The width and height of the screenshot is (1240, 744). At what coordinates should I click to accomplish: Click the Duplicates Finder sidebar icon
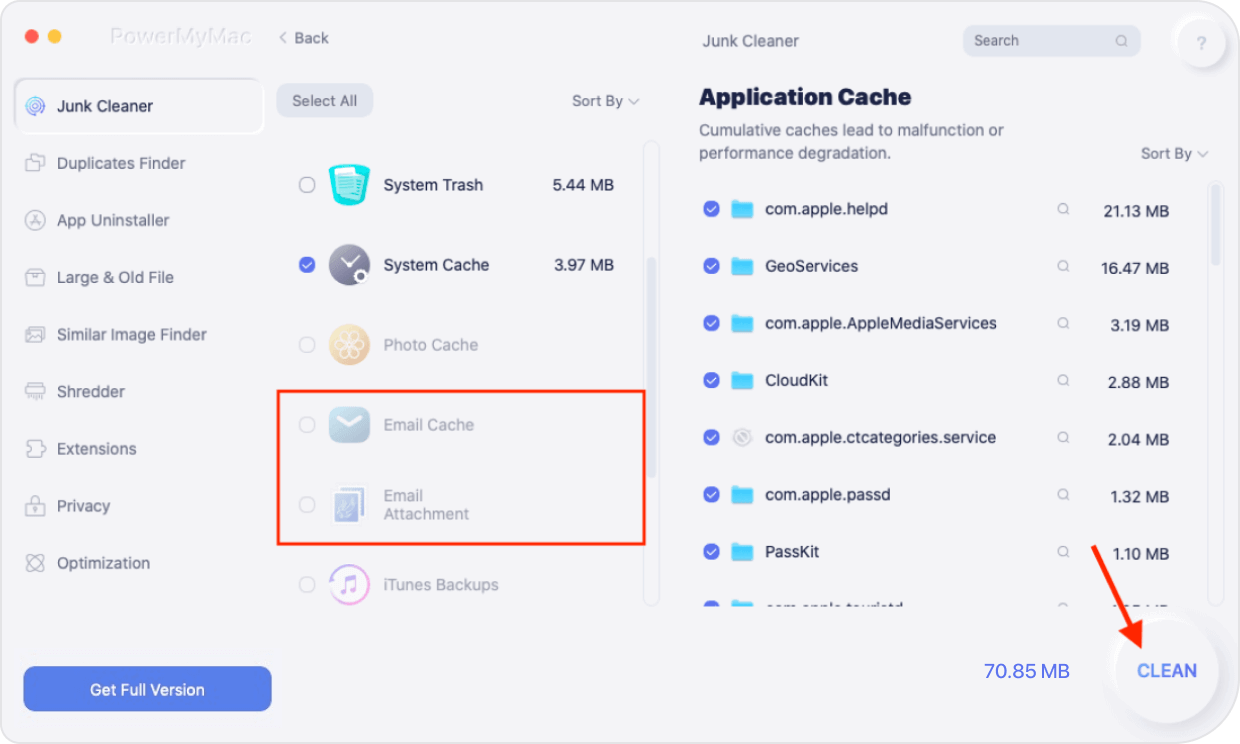point(35,163)
